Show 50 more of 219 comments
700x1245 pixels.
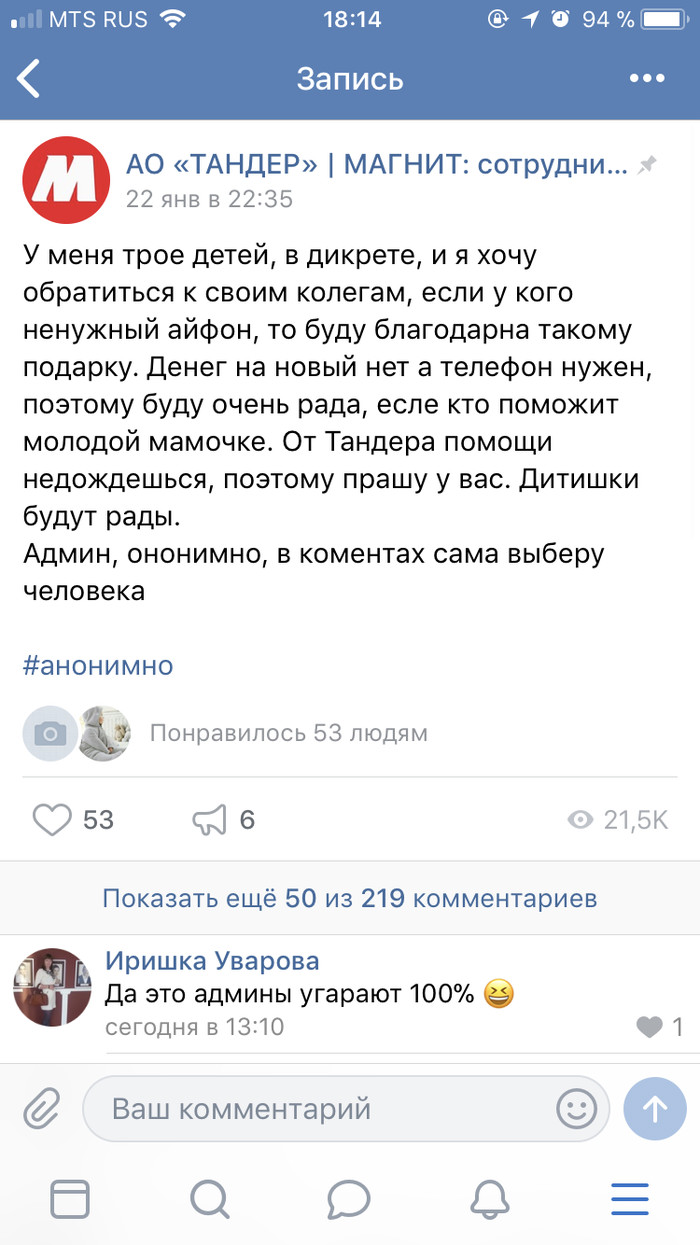[x=349, y=898]
